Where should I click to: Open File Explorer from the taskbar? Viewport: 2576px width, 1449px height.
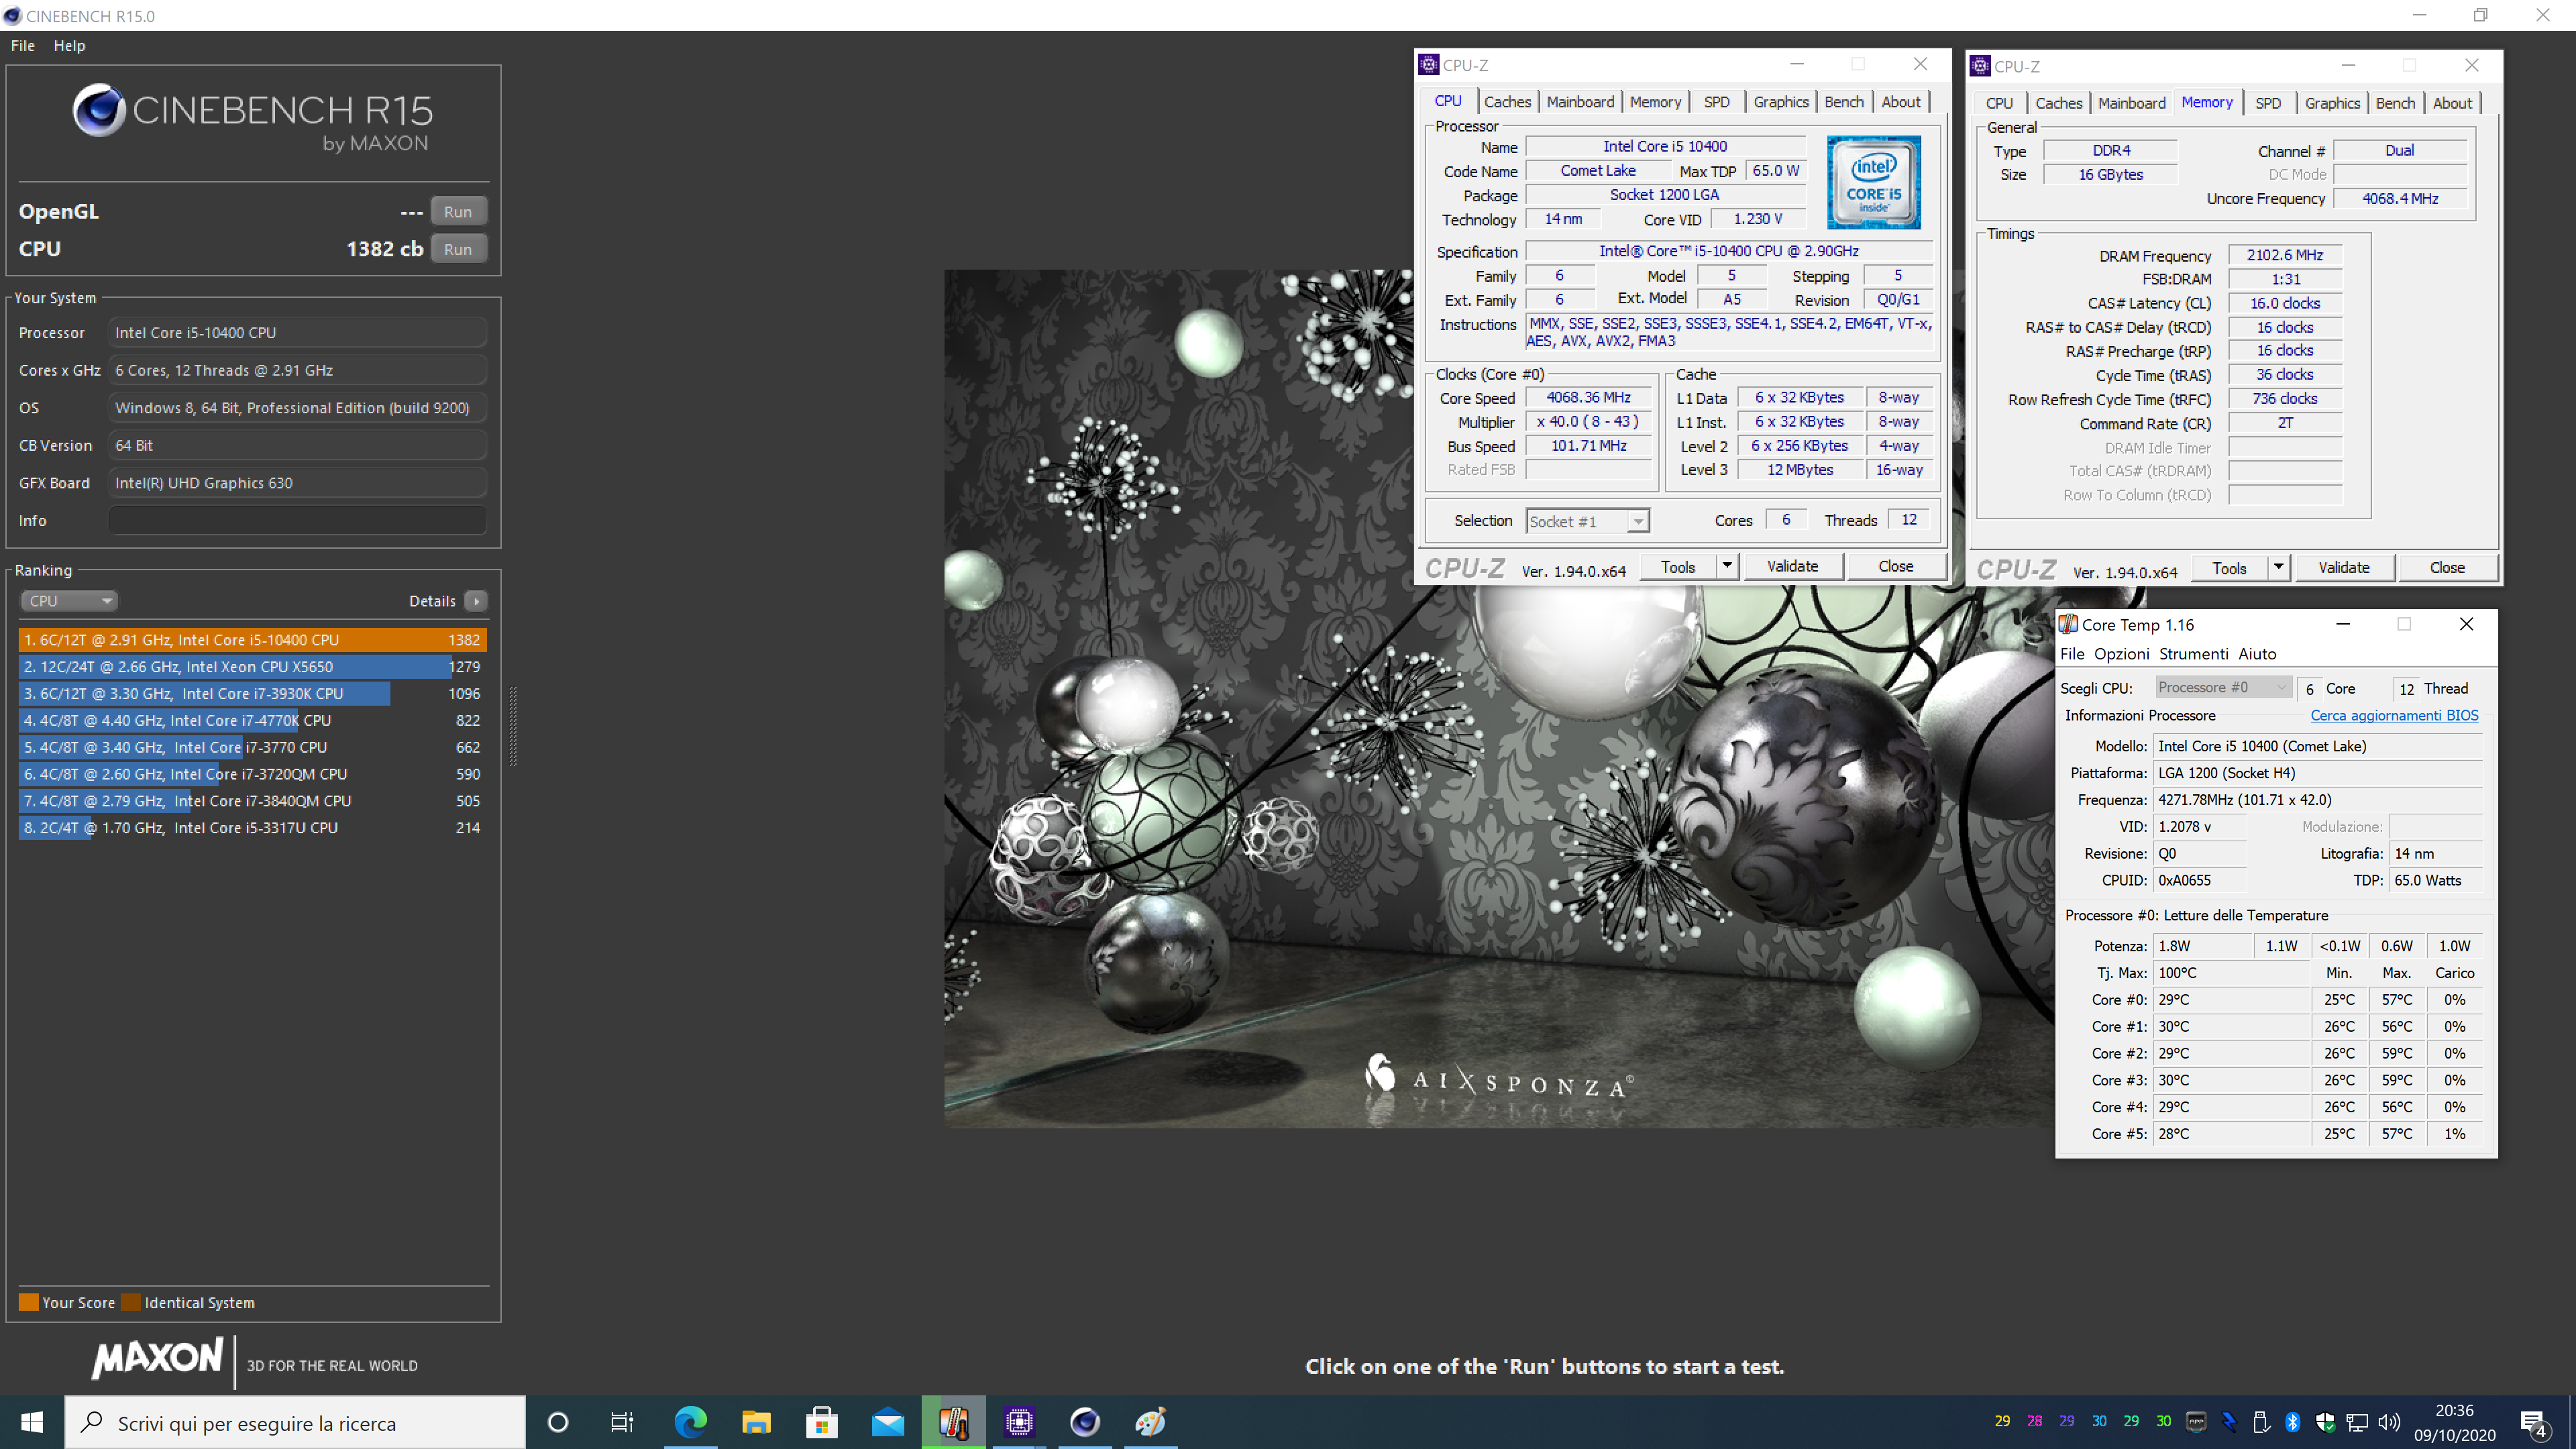756,1422
